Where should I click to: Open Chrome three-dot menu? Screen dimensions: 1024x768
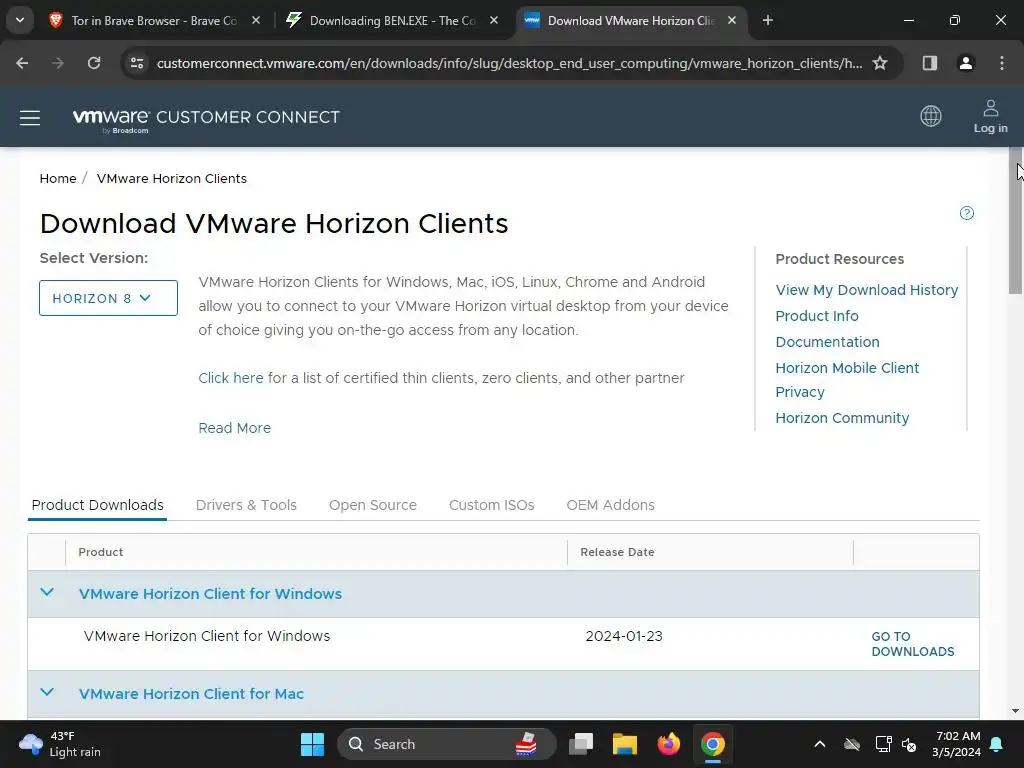[x=1002, y=63]
